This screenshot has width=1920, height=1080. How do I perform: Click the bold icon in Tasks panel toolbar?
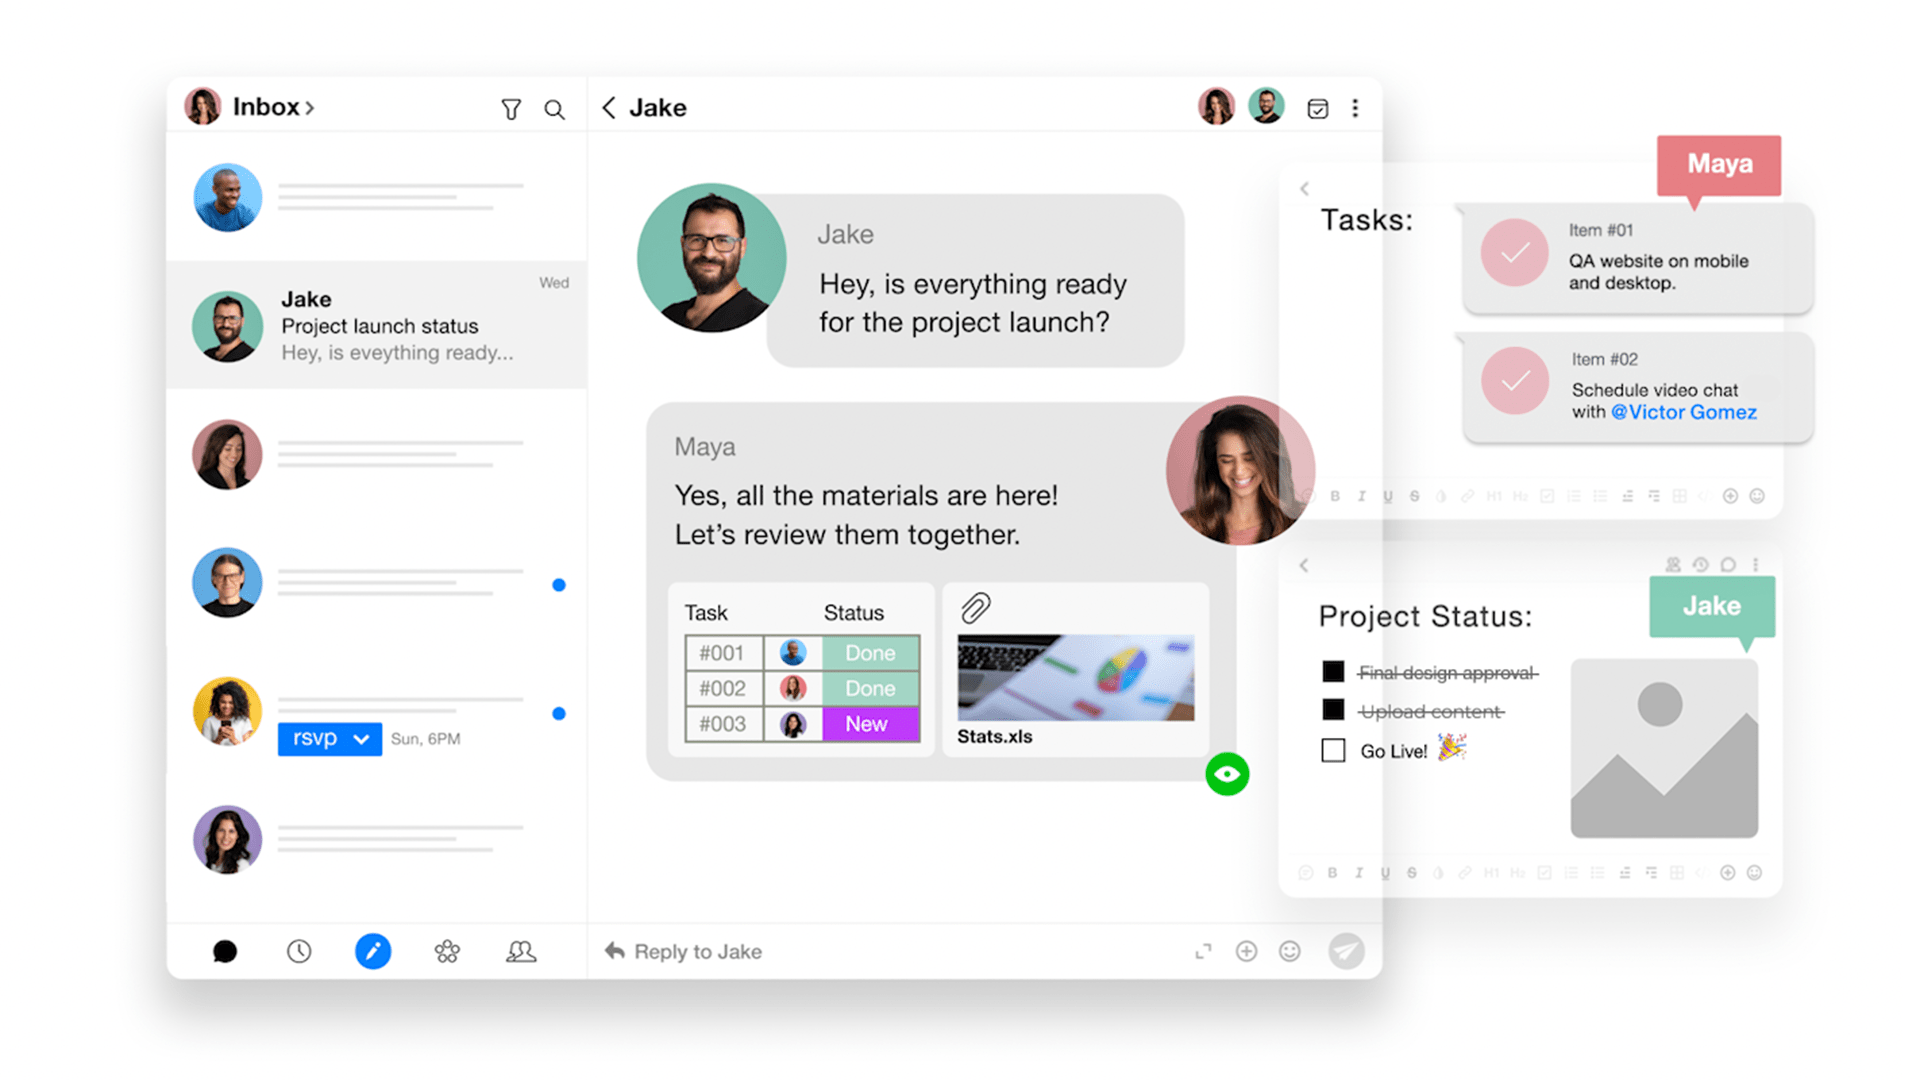pyautogui.click(x=1335, y=496)
